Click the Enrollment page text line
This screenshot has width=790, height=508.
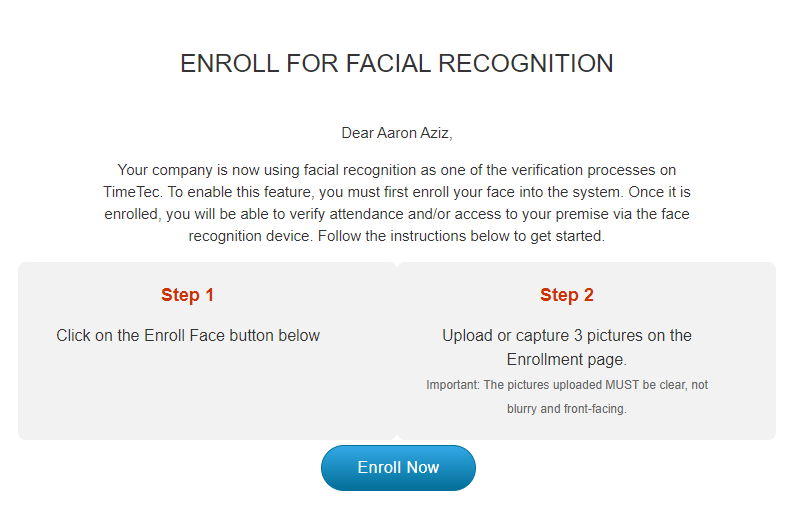pos(567,360)
